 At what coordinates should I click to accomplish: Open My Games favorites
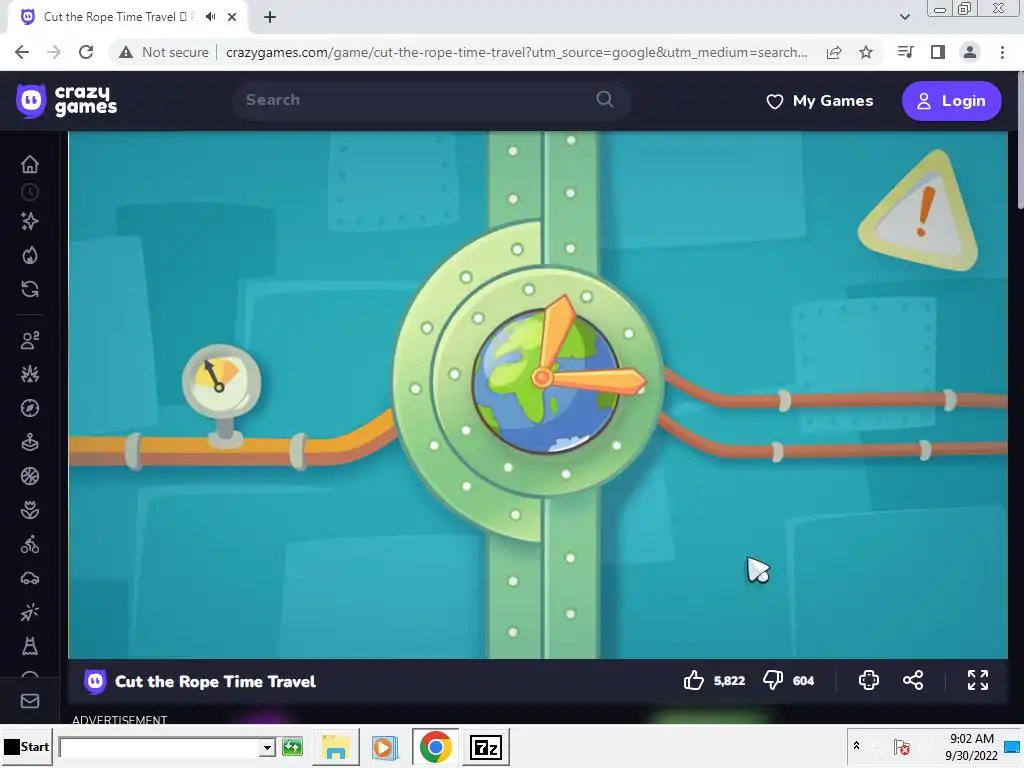[x=820, y=101]
